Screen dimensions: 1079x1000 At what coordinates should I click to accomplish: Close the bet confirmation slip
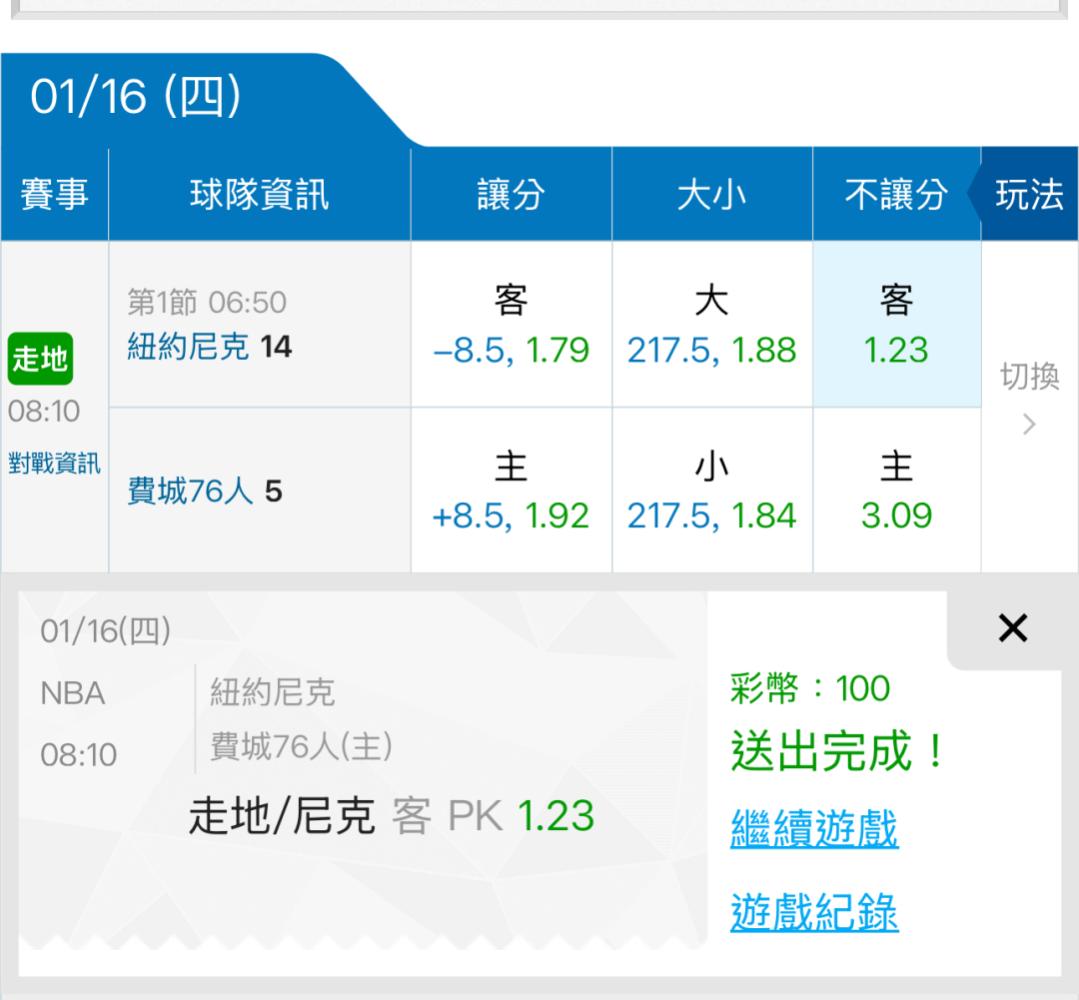[x=1012, y=628]
